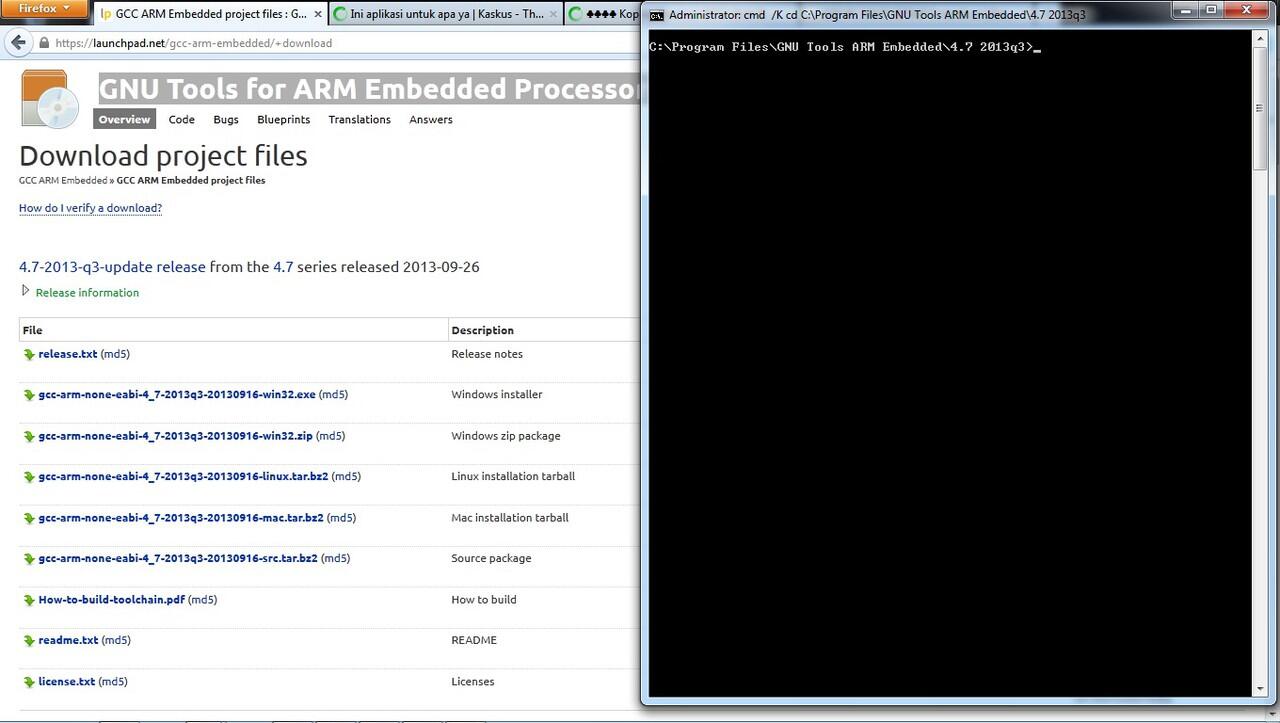
Task: Open md5 link for release.txt
Action: pyautogui.click(x=115, y=354)
